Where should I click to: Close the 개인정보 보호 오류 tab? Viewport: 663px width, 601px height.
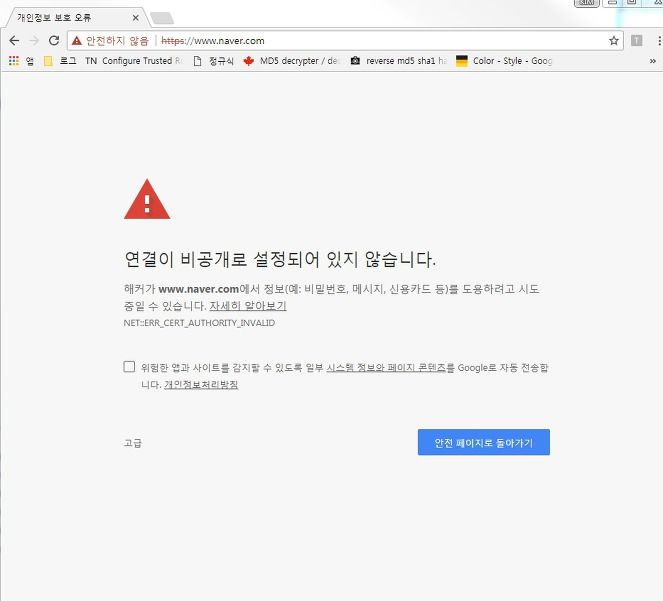pyautogui.click(x=135, y=18)
